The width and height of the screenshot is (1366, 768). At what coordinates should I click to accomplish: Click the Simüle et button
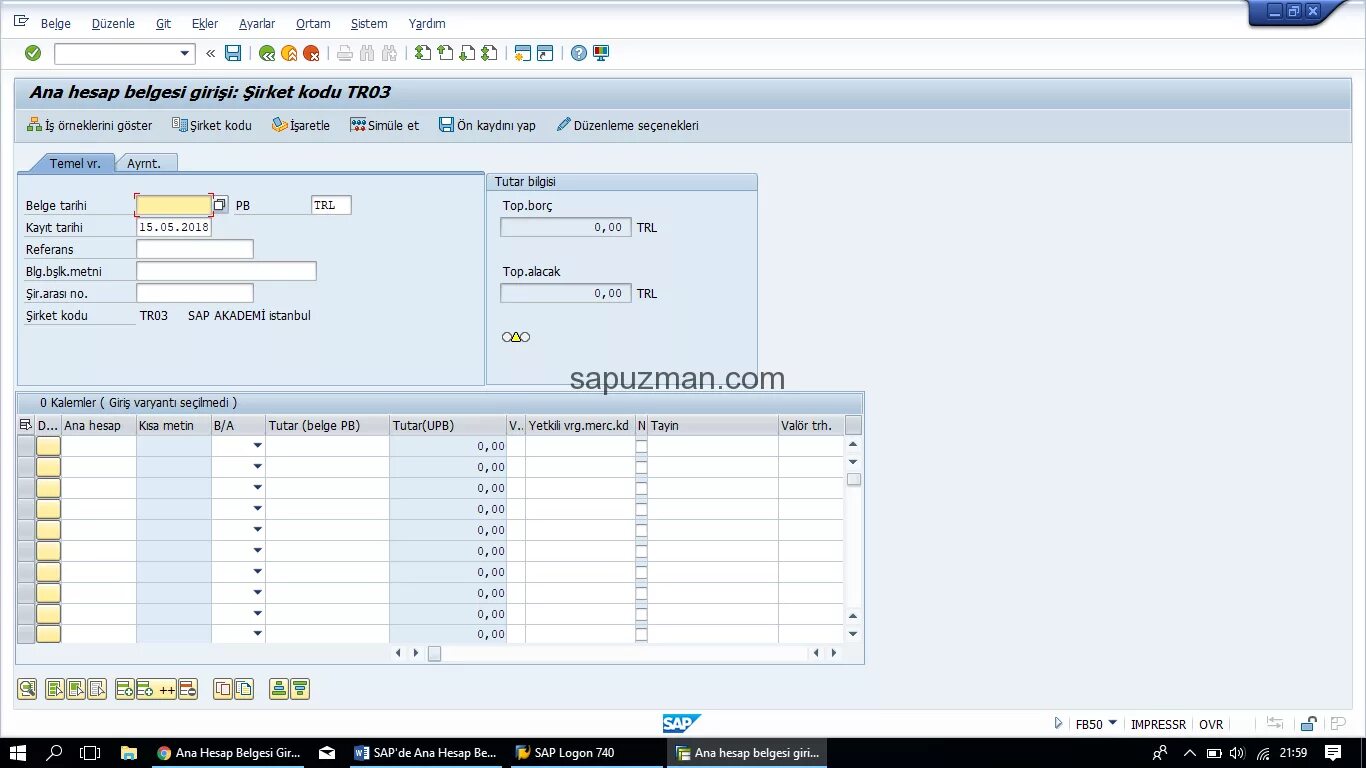click(x=385, y=125)
